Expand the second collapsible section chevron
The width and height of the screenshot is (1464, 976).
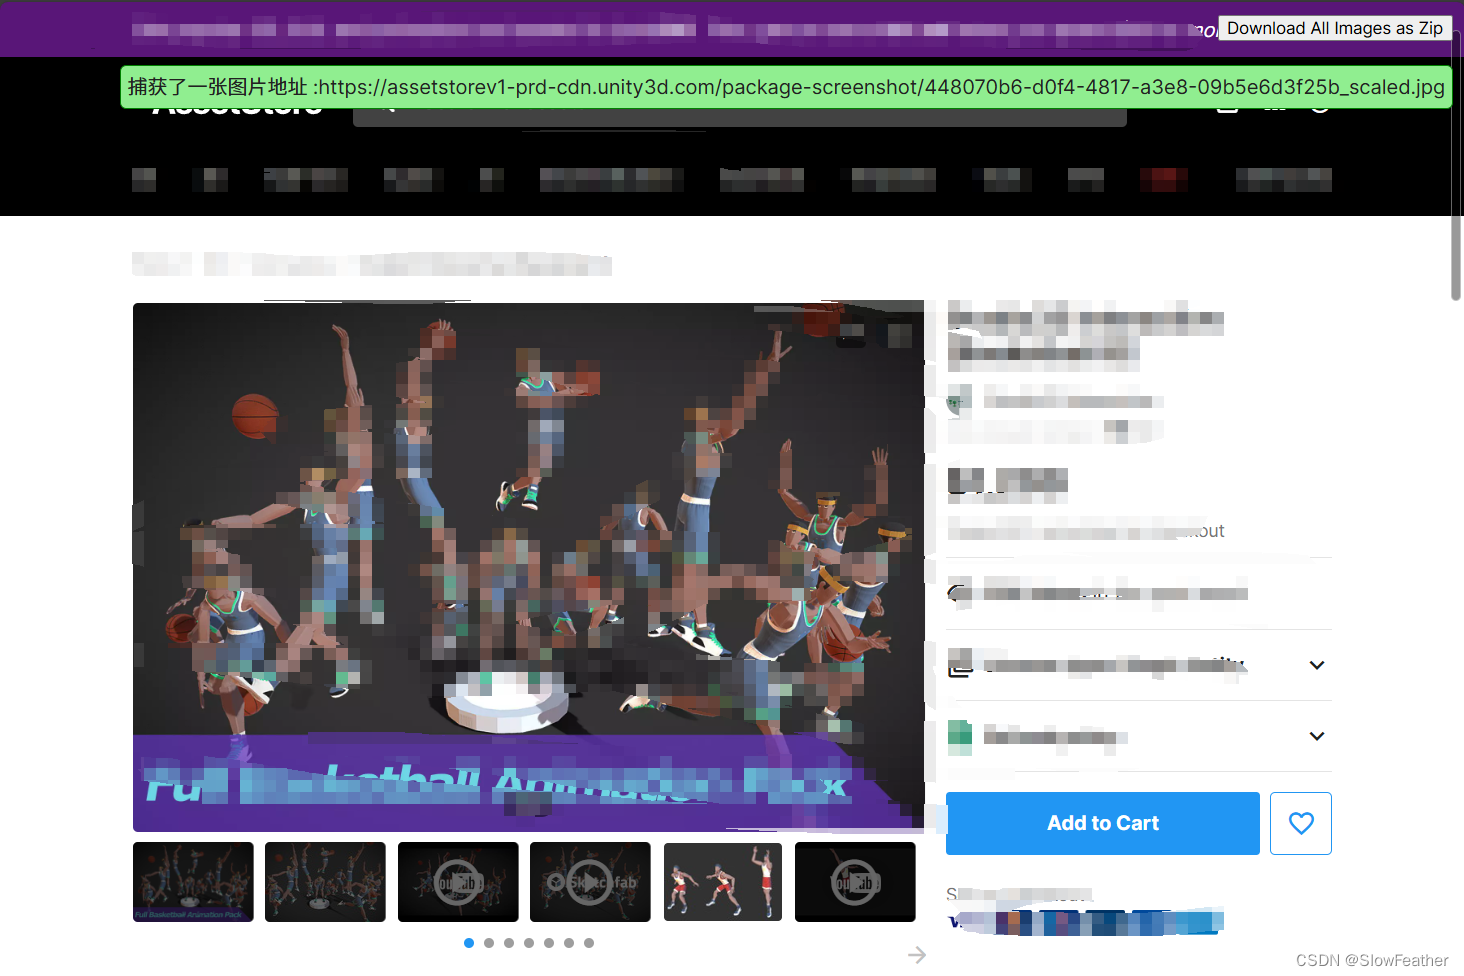[x=1317, y=736]
